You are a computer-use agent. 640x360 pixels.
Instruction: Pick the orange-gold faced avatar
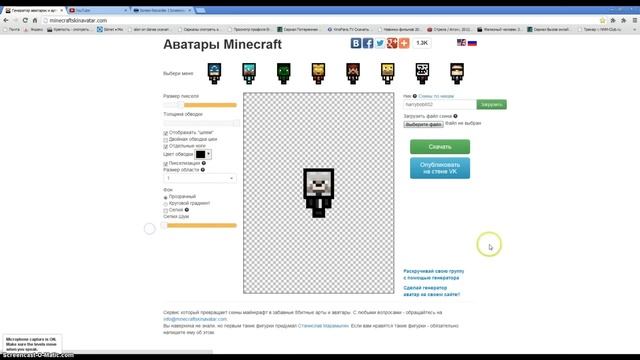[x=318, y=73]
